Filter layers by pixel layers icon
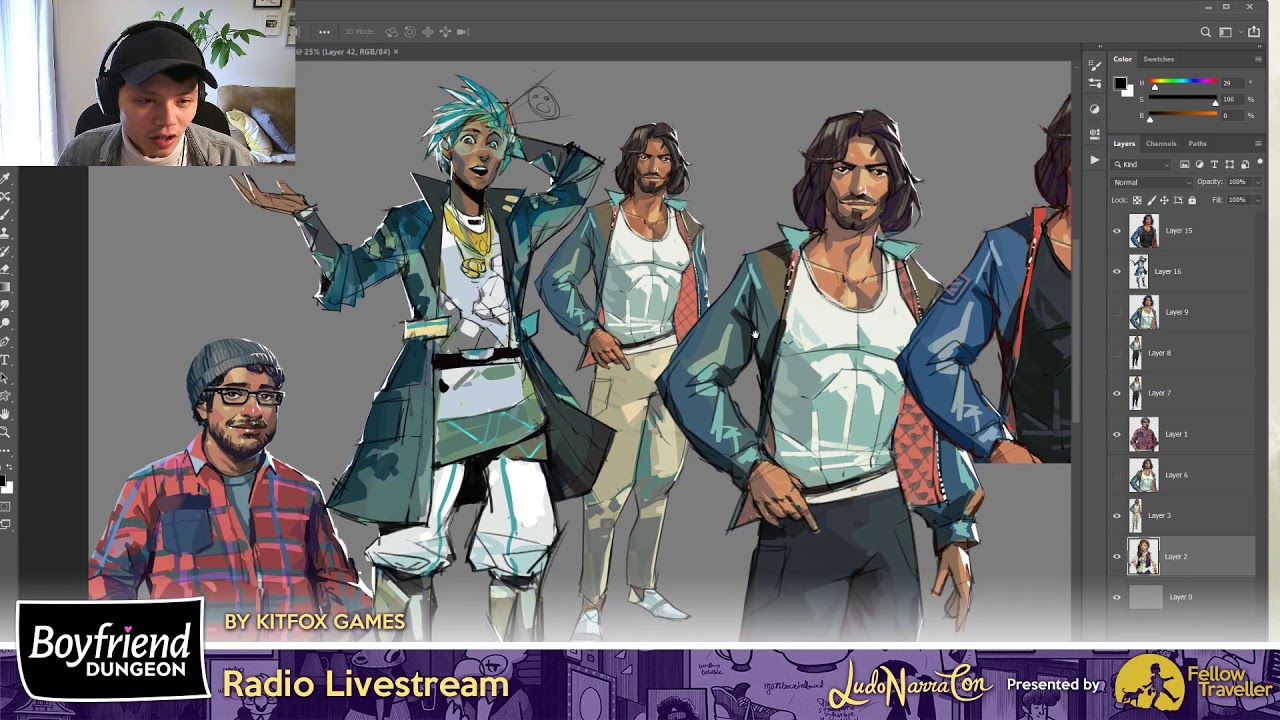This screenshot has width=1280, height=720. click(x=1184, y=164)
